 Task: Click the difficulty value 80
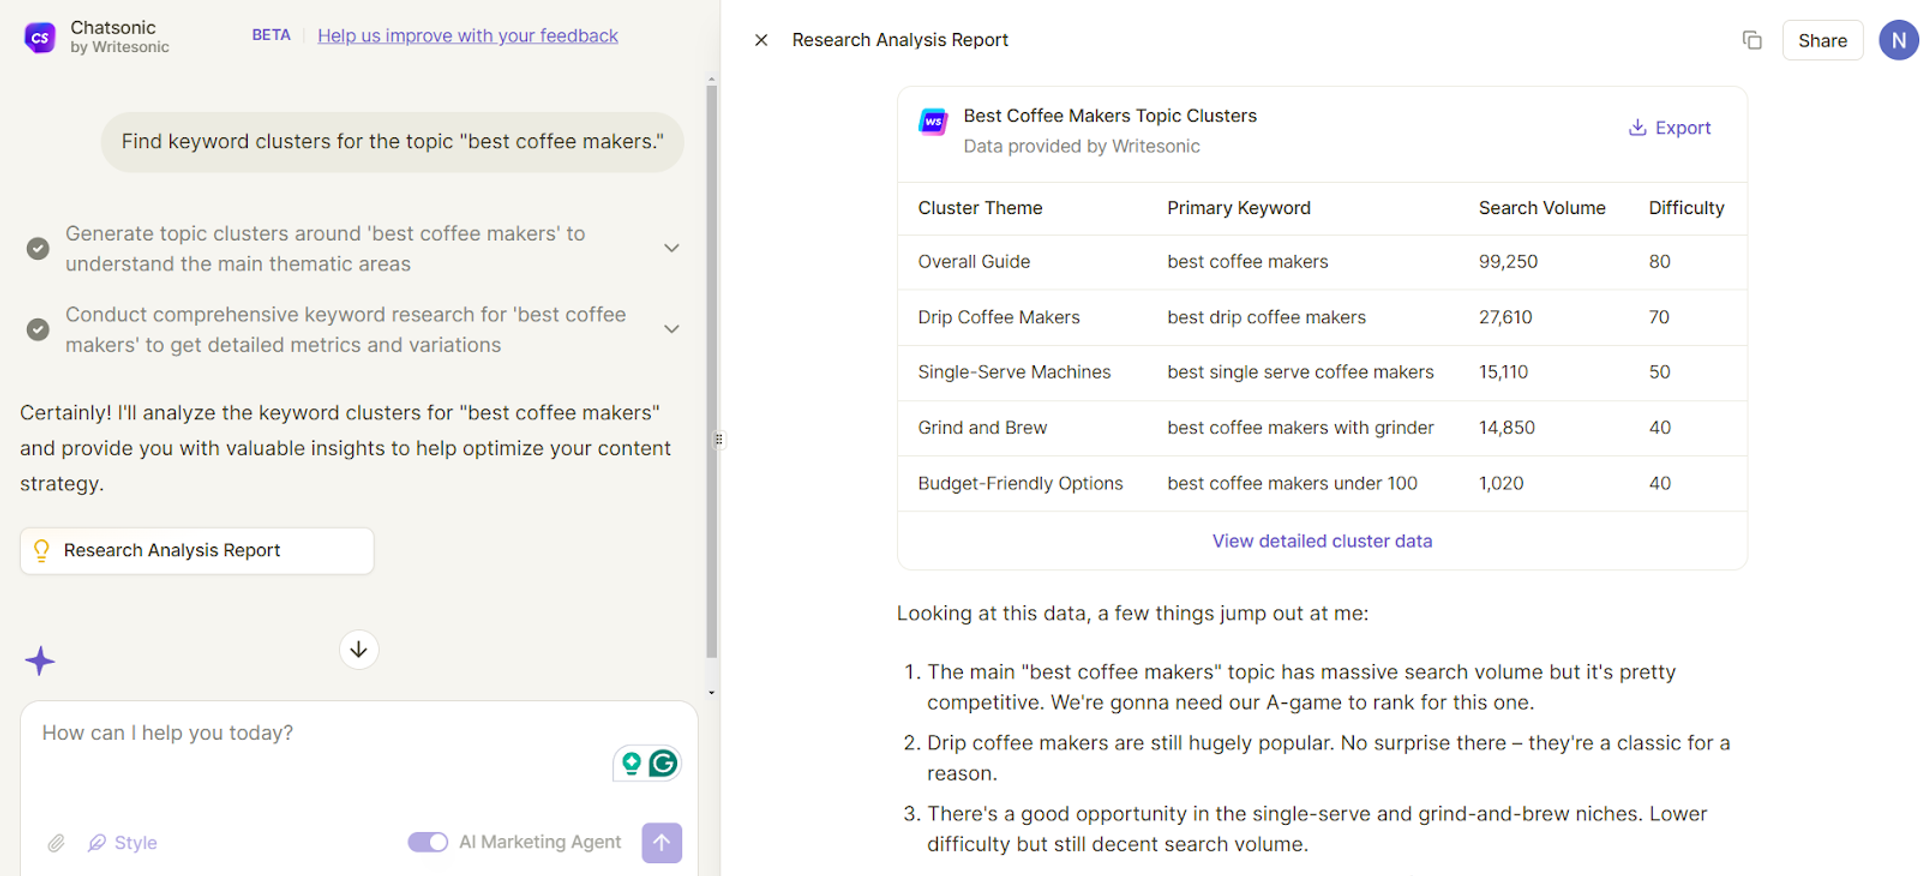1660,262
